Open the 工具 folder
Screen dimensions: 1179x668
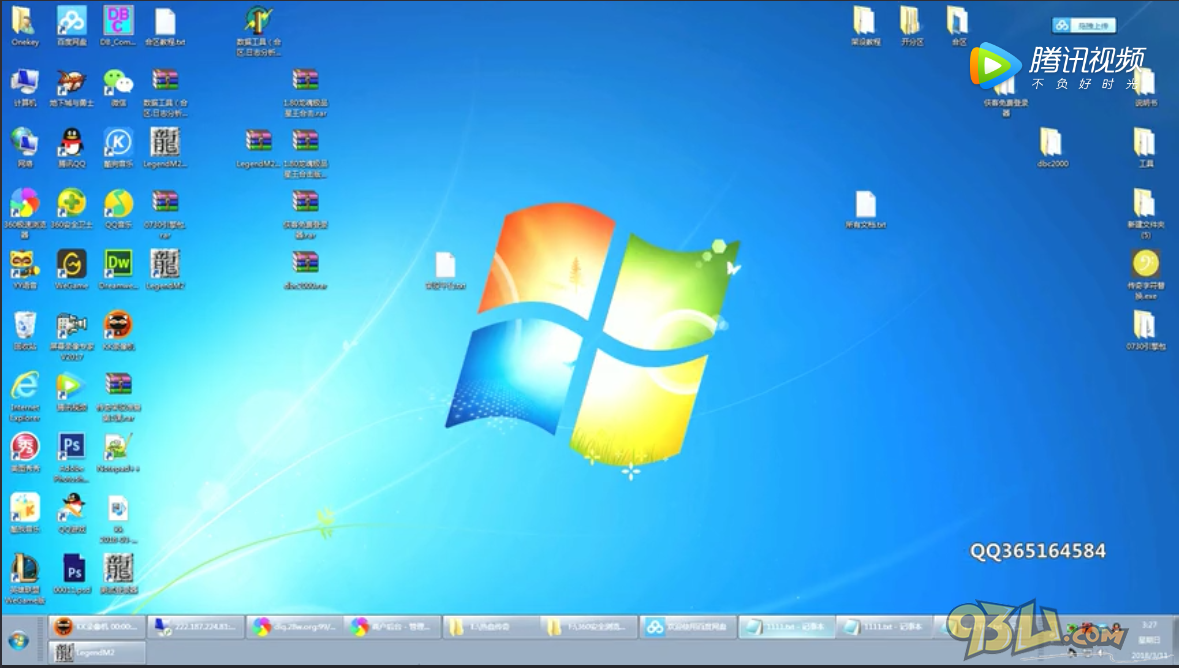(x=1145, y=148)
